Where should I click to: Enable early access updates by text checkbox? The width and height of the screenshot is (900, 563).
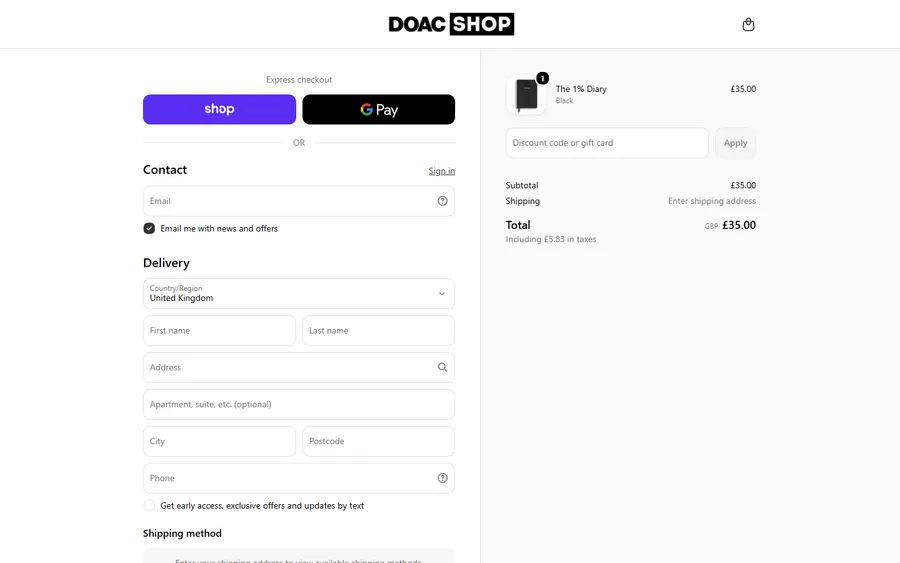point(149,506)
